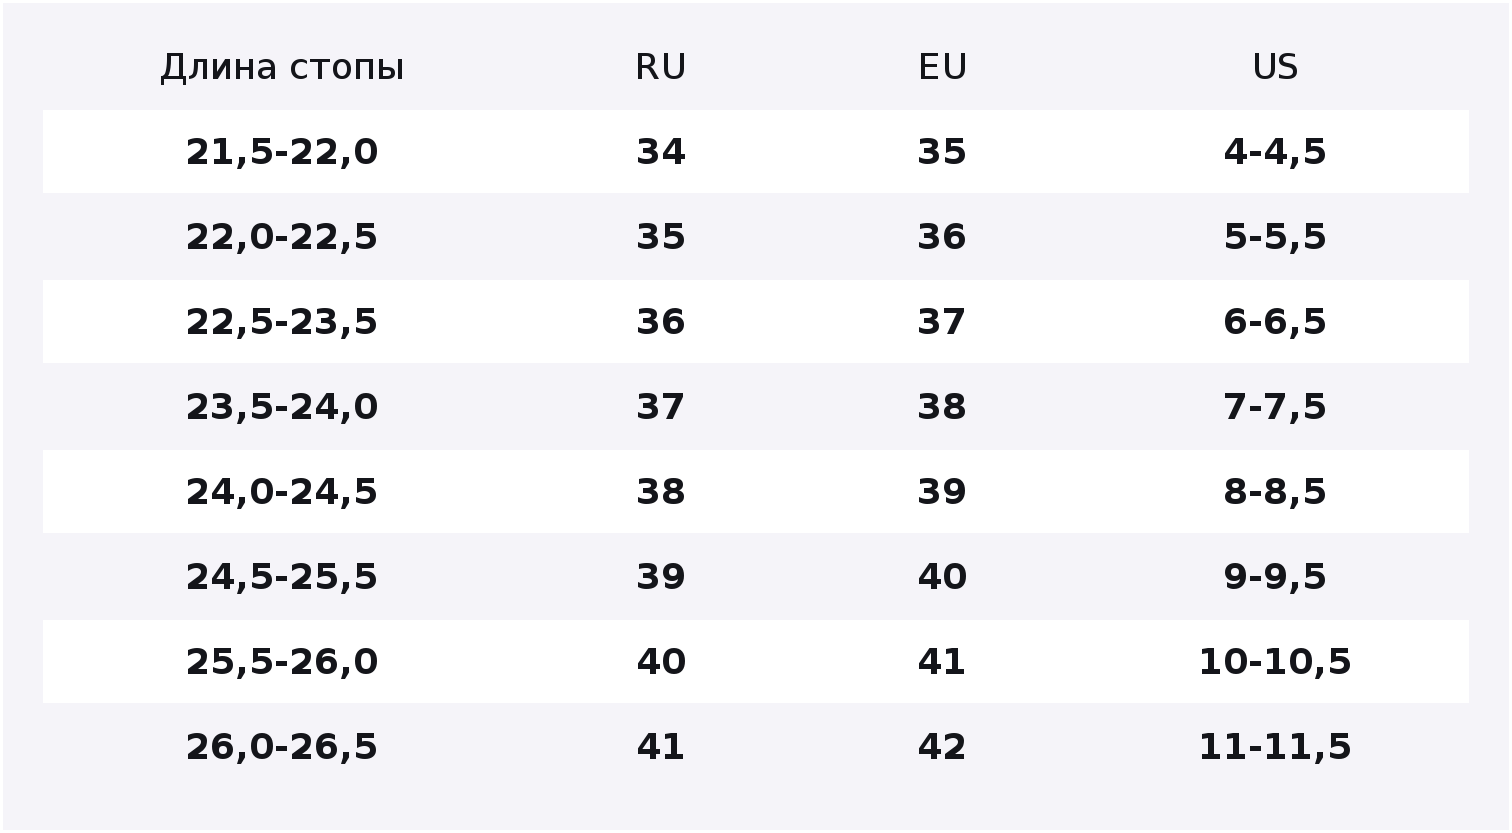
Task: Select the RU column header
Action: pos(661,68)
